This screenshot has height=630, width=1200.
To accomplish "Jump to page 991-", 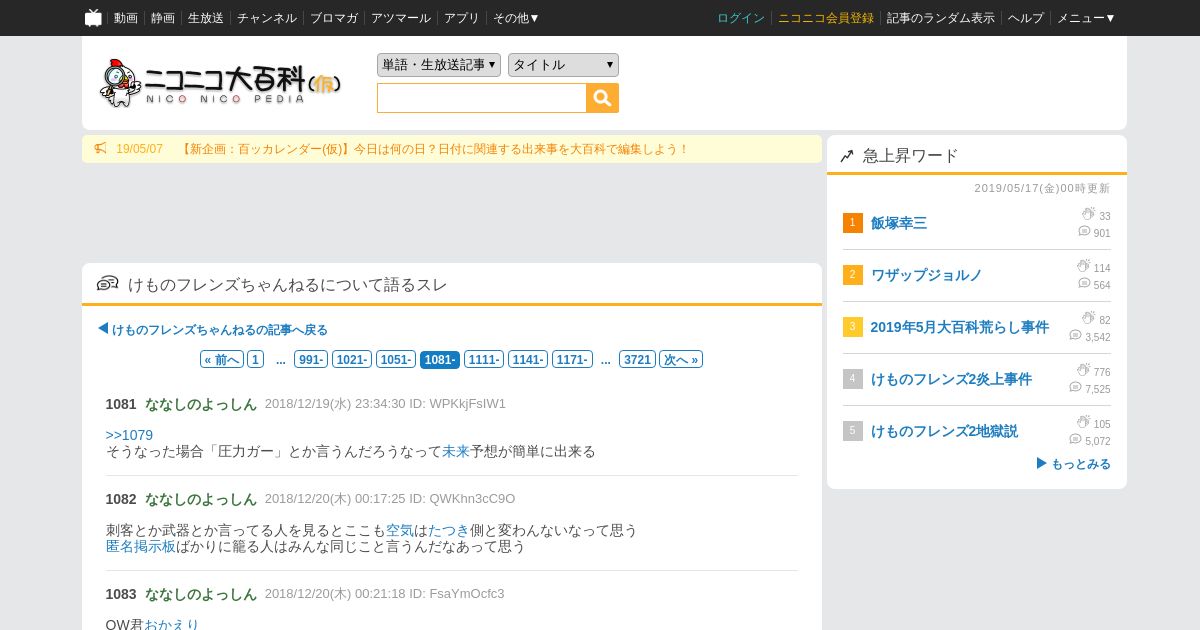I will [x=312, y=360].
